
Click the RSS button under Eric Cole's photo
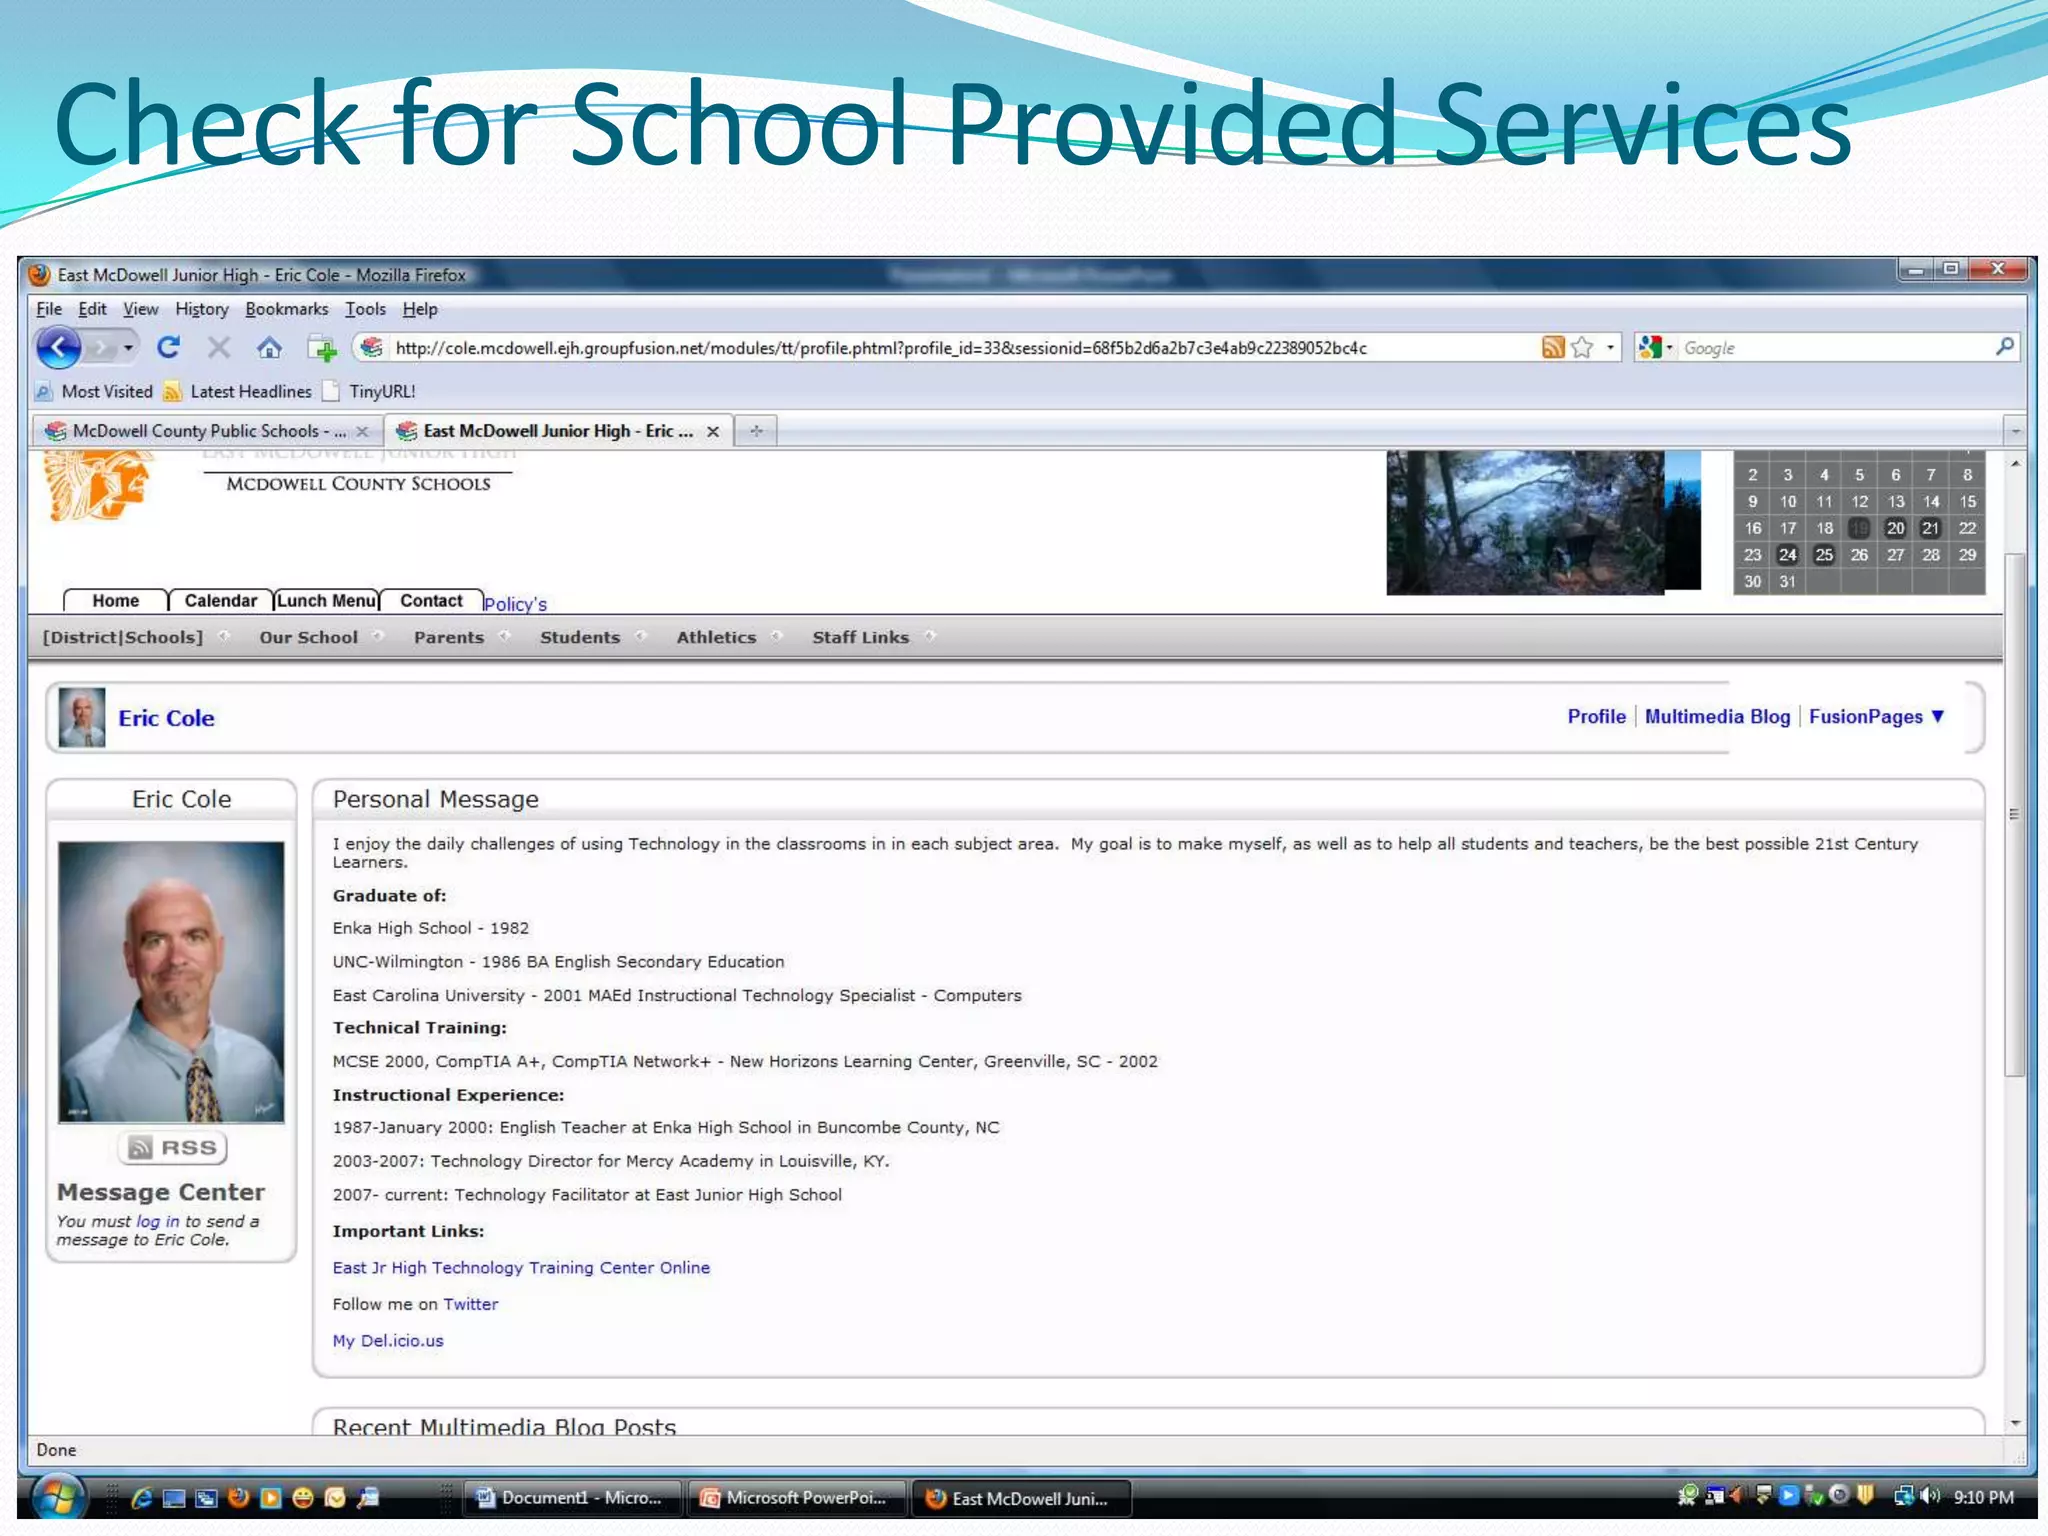[x=173, y=1148]
